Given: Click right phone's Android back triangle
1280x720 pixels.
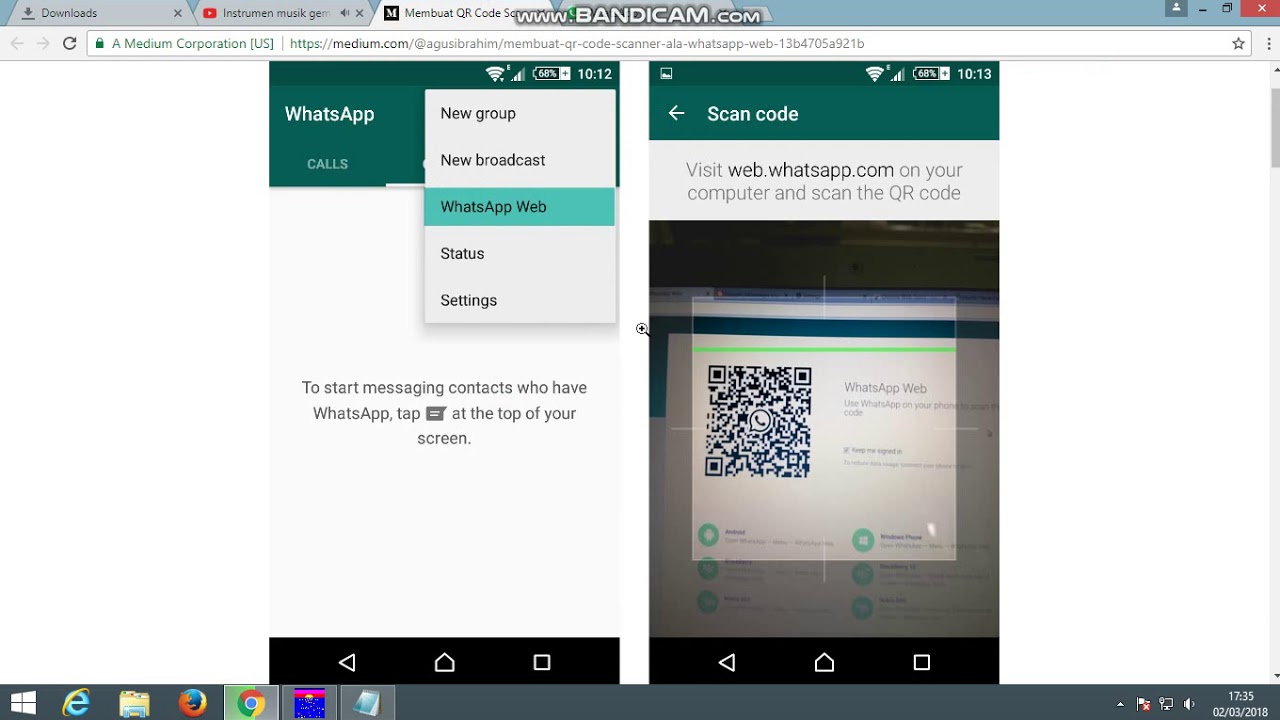Looking at the screenshot, I should tap(727, 662).
